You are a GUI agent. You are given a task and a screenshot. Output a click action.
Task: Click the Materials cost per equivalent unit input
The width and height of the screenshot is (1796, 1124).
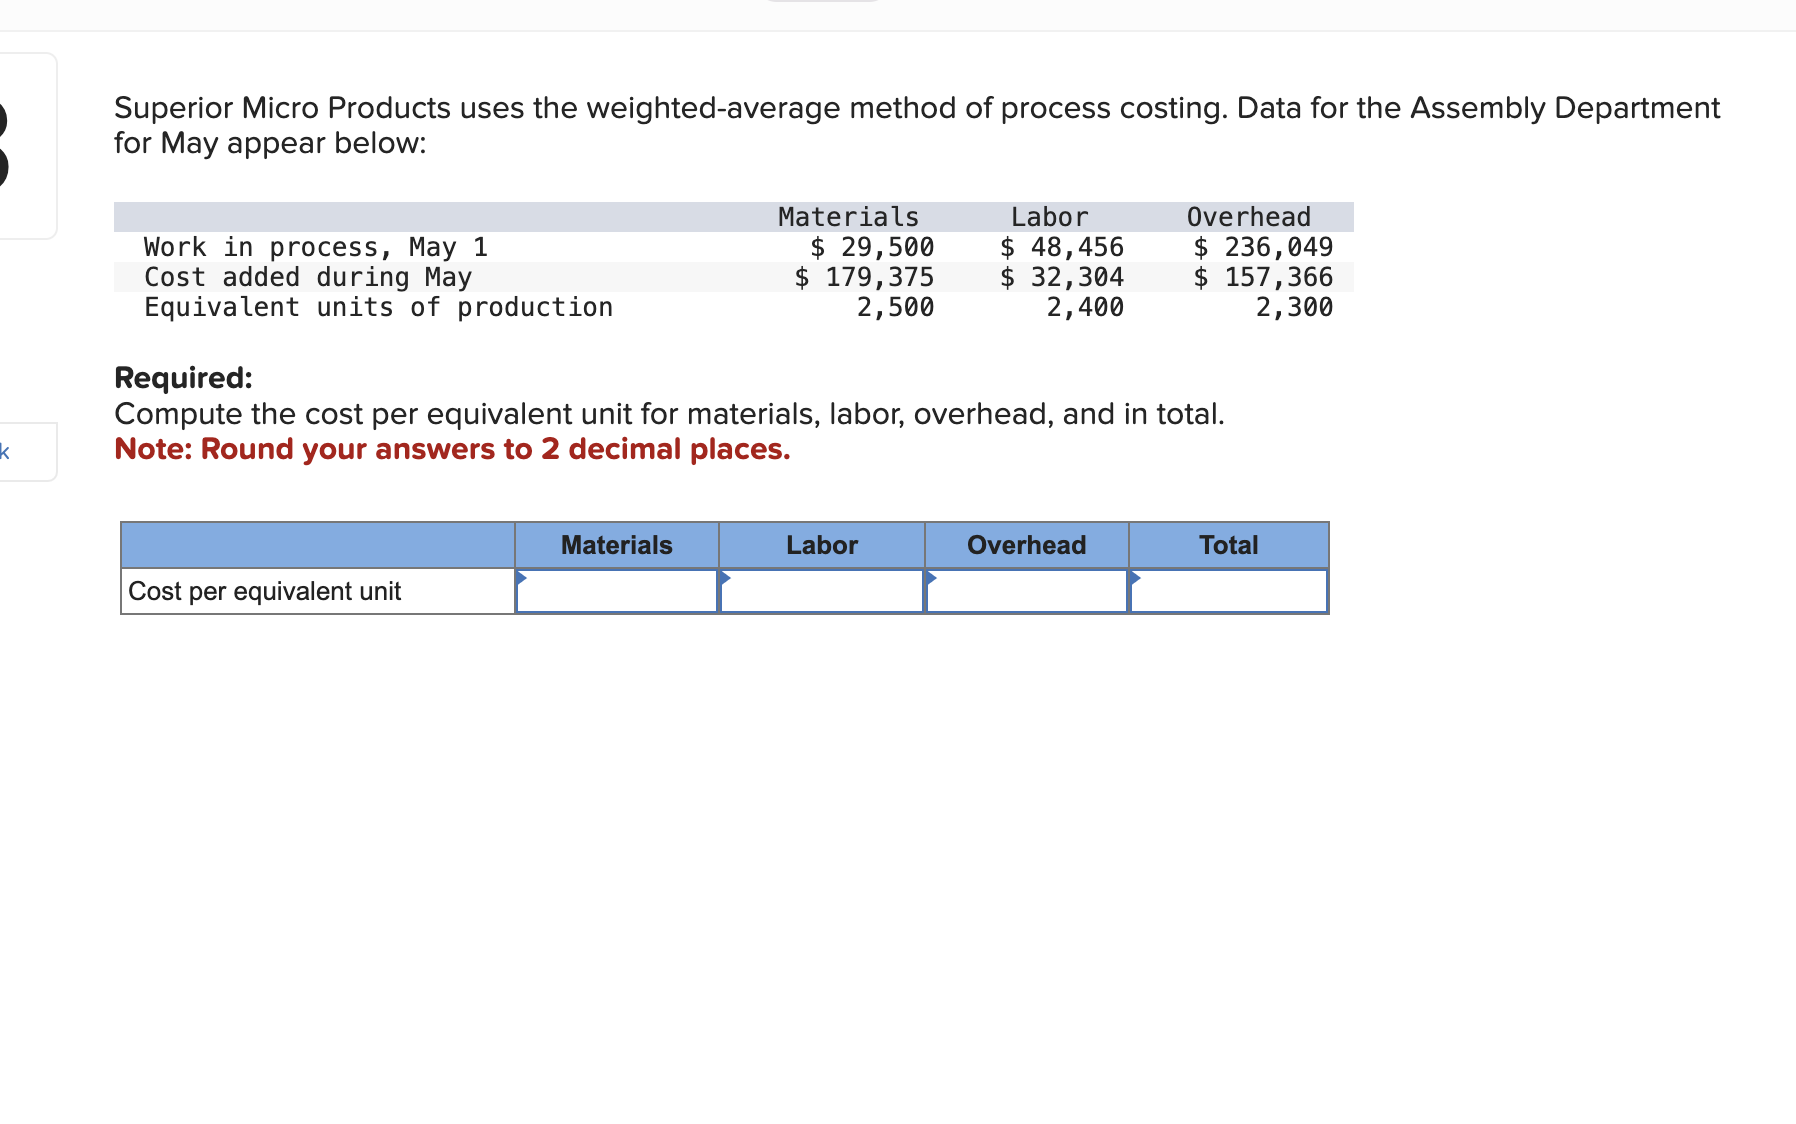(617, 591)
